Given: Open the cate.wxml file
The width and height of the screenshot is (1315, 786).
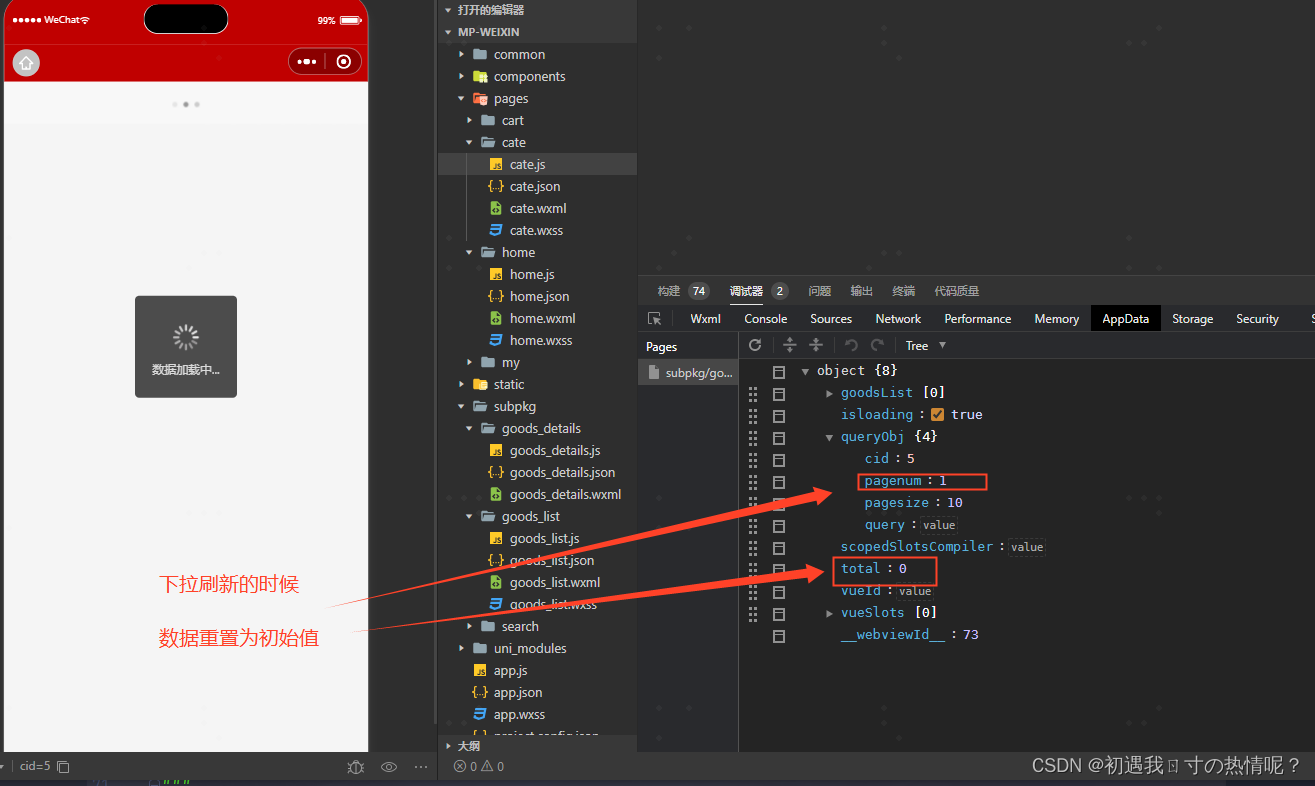Looking at the screenshot, I should click(x=537, y=208).
